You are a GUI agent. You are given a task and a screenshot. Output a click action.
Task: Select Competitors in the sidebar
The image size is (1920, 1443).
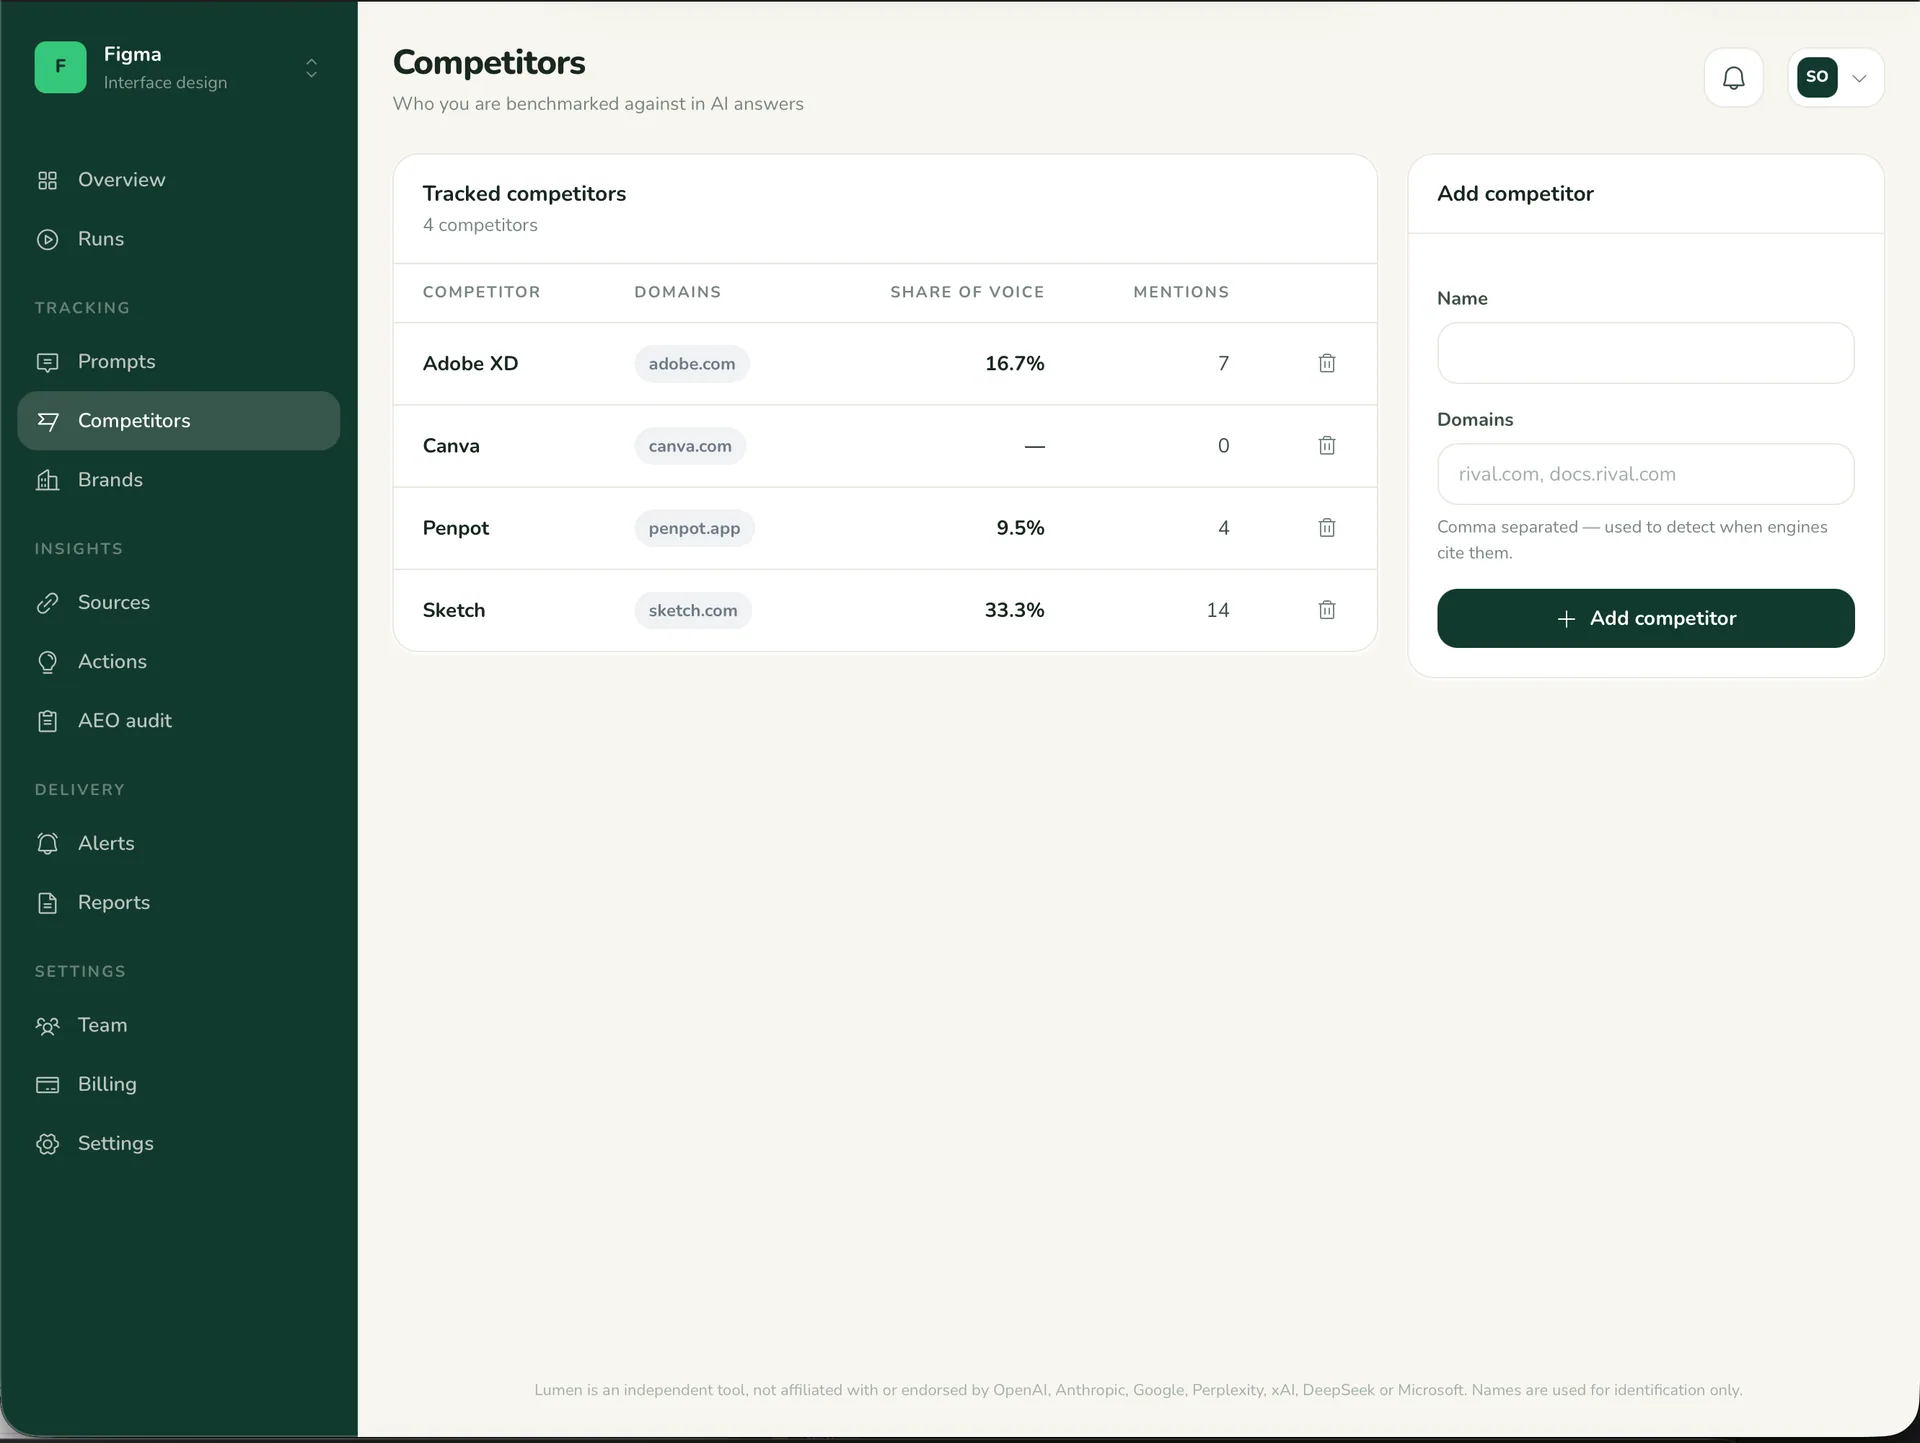(x=178, y=420)
